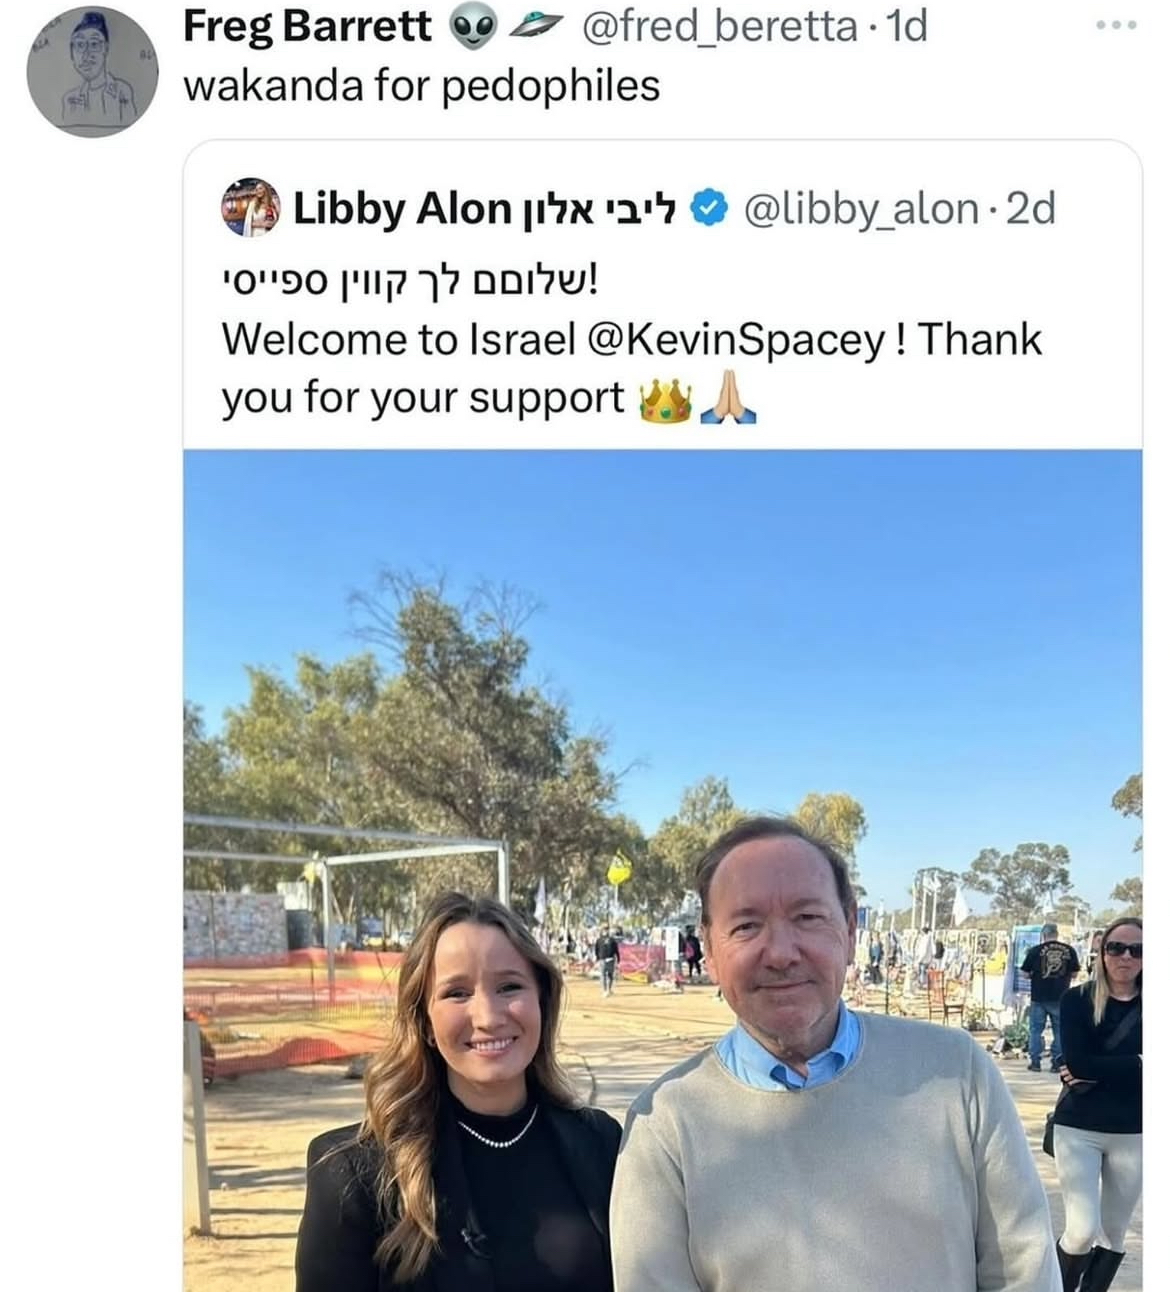Click the crown emoji in the quoted tweet
This screenshot has width=1170, height=1292.
665,400
